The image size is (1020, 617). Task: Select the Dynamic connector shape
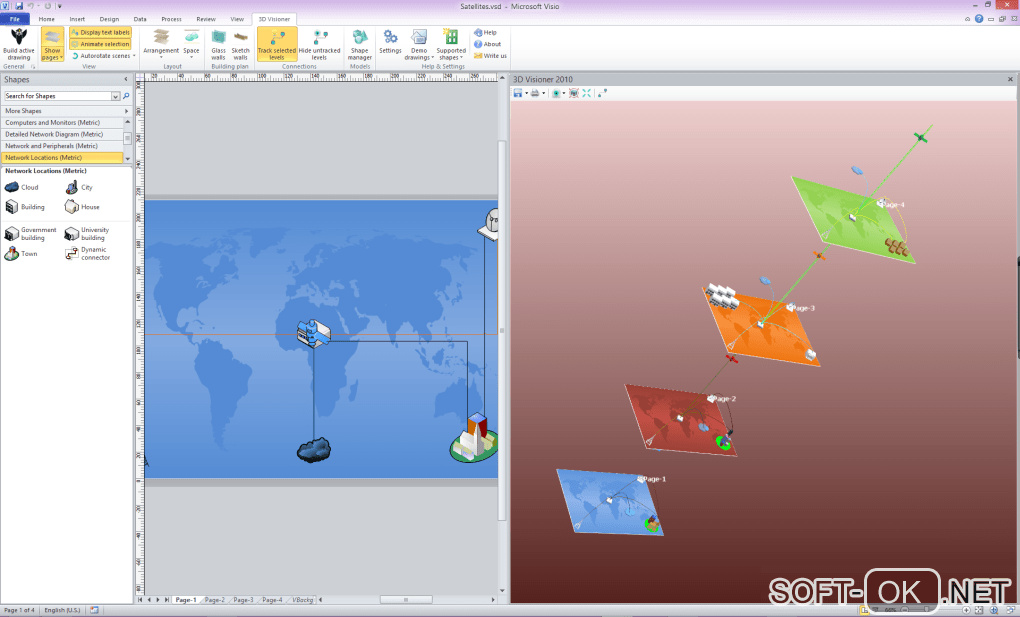88,254
